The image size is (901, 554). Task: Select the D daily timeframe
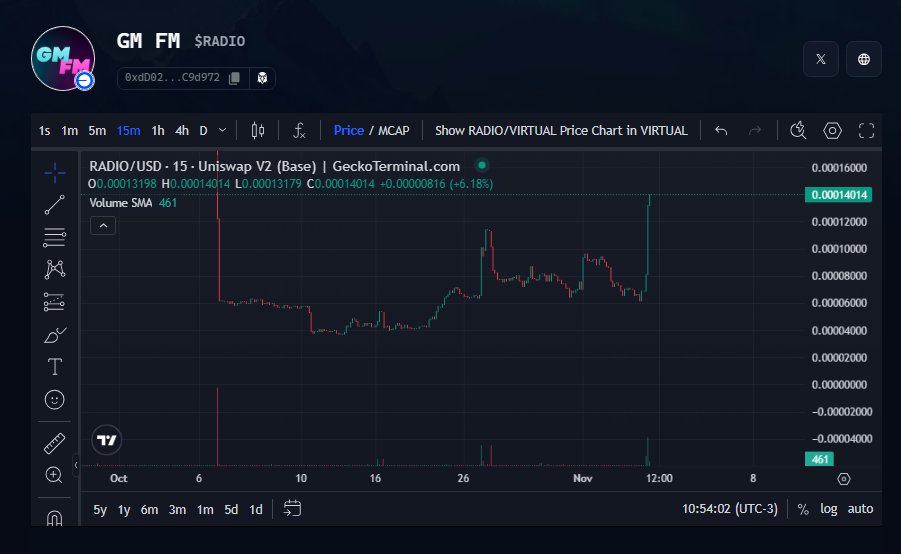pos(203,131)
